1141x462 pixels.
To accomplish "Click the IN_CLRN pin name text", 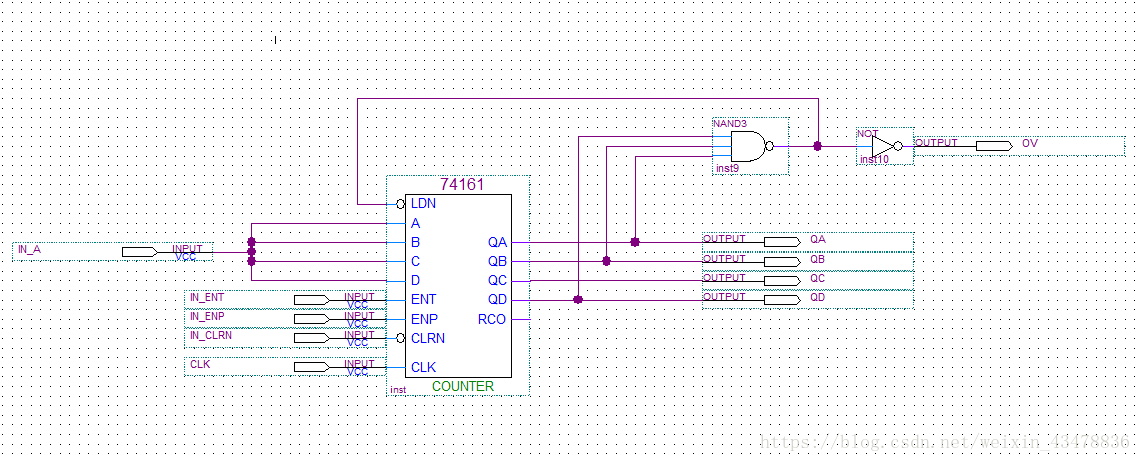I will click(x=210, y=335).
